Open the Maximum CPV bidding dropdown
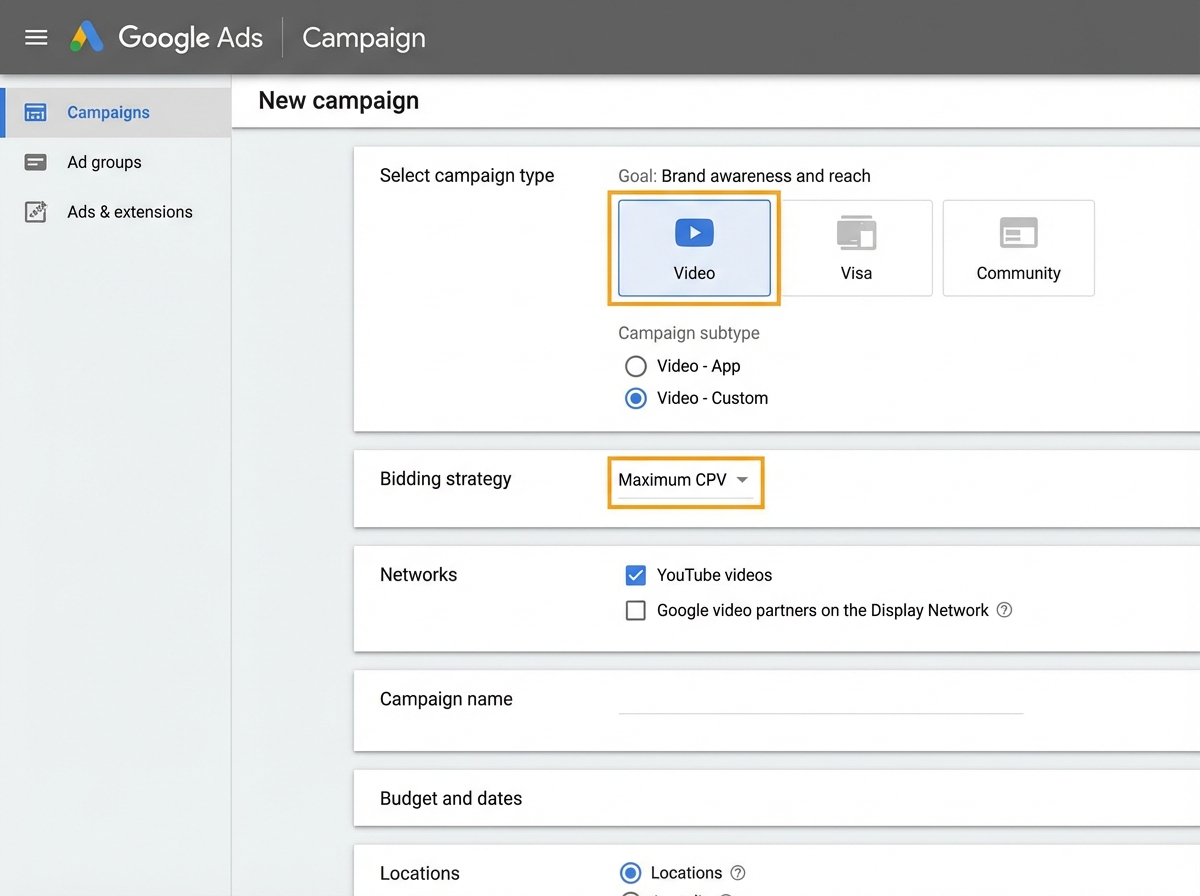 pyautogui.click(x=685, y=480)
